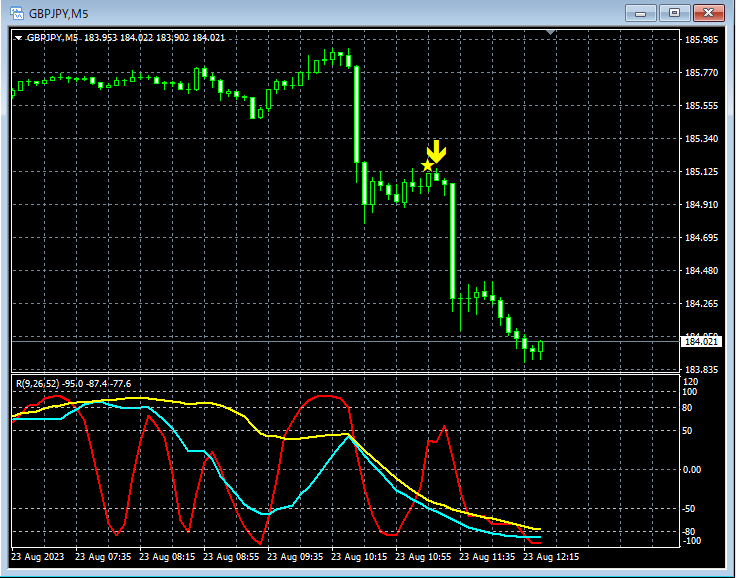Close the GBPJPY,M5 chart window
Viewport: 737px width, 578px height.
tap(709, 13)
